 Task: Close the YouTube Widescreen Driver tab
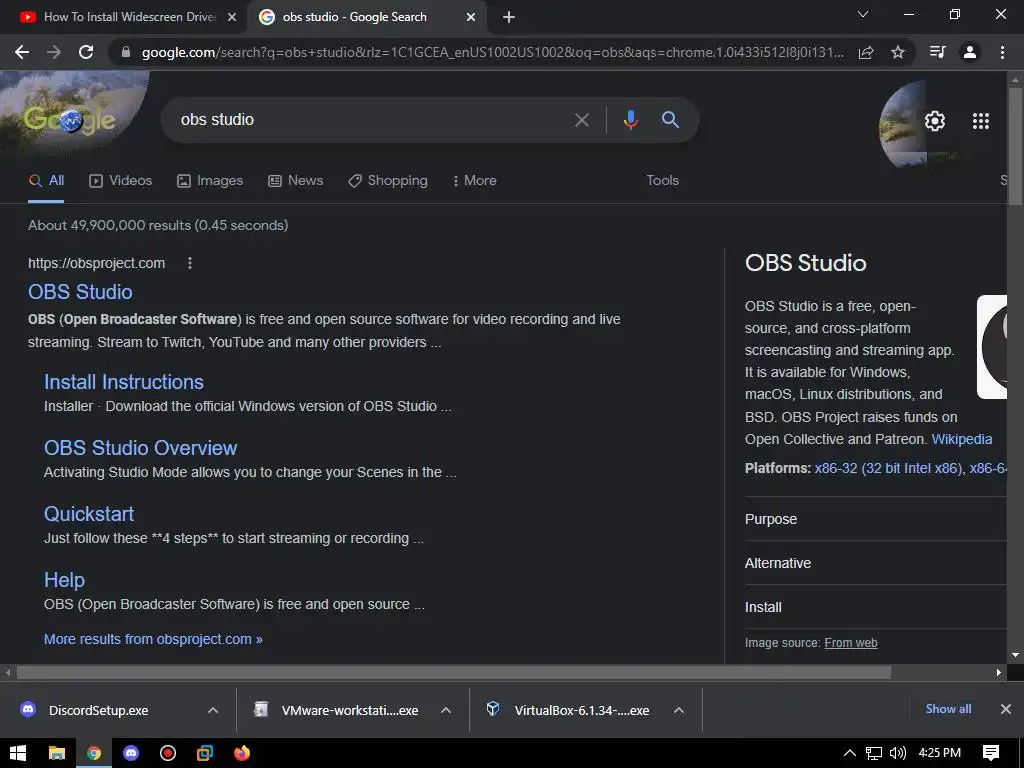point(232,17)
